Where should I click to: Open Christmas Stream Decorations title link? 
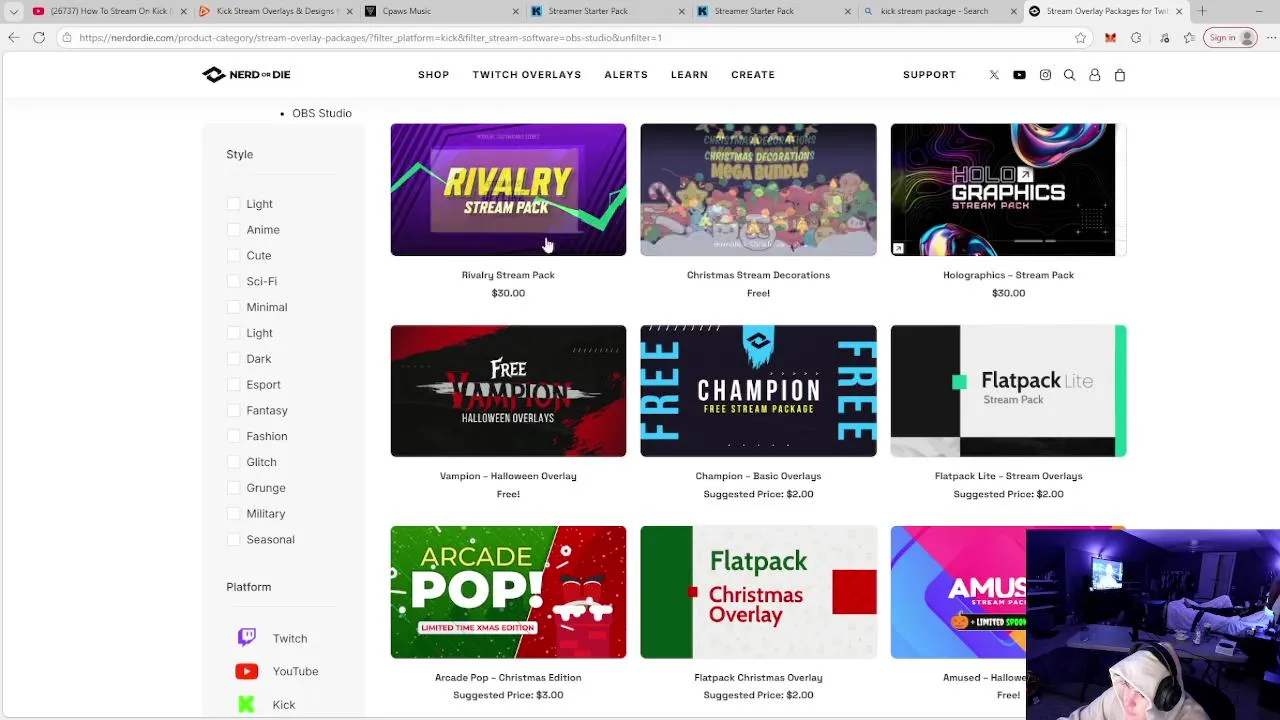click(x=758, y=275)
